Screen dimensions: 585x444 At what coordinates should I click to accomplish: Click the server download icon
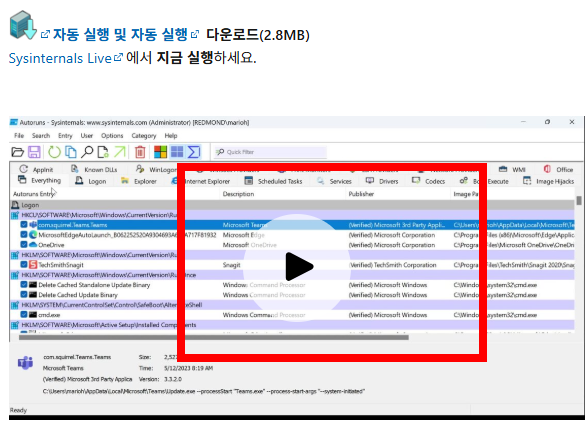pyautogui.click(x=22, y=25)
